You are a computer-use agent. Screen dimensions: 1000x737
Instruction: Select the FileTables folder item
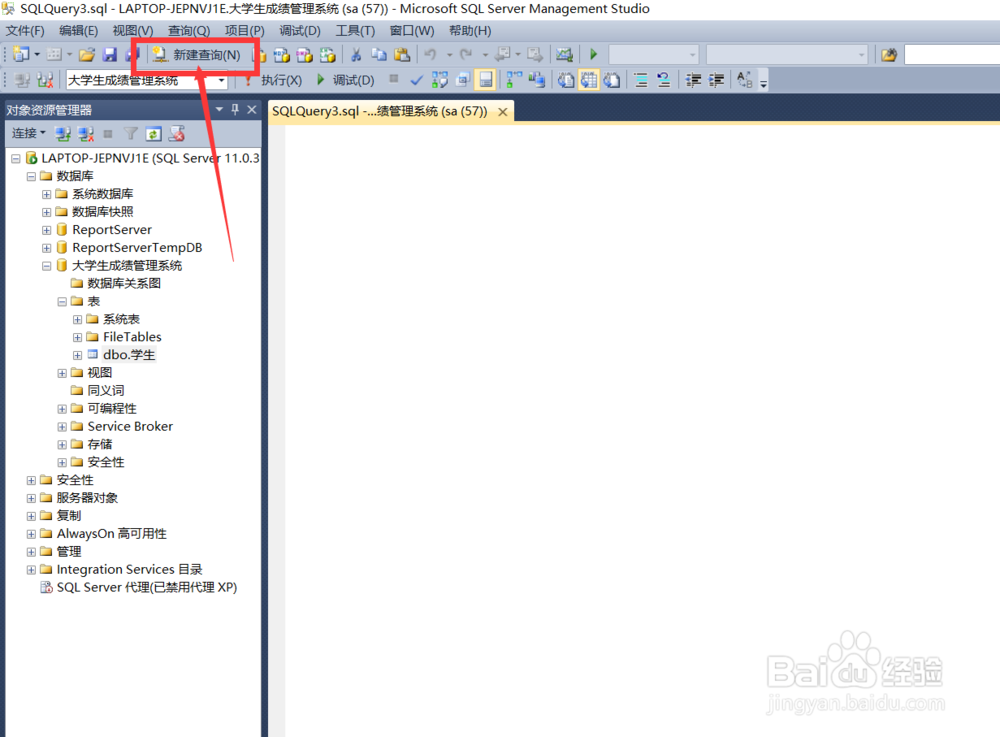pyautogui.click(x=132, y=337)
